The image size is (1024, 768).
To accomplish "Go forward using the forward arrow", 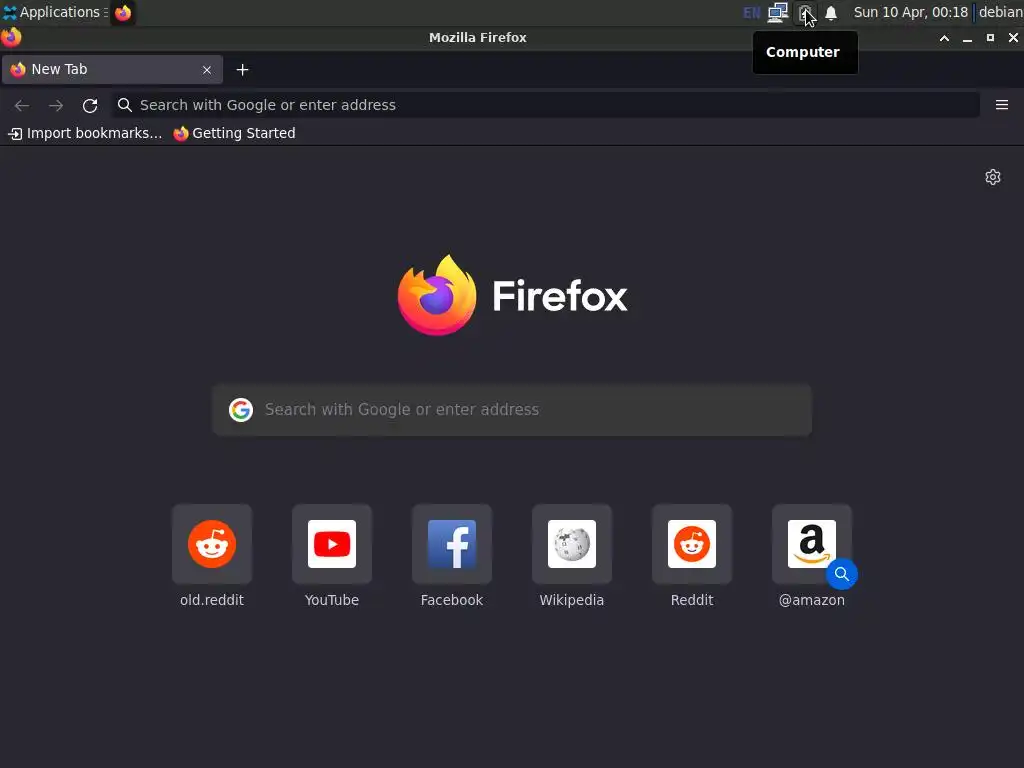I will pyautogui.click(x=56, y=105).
